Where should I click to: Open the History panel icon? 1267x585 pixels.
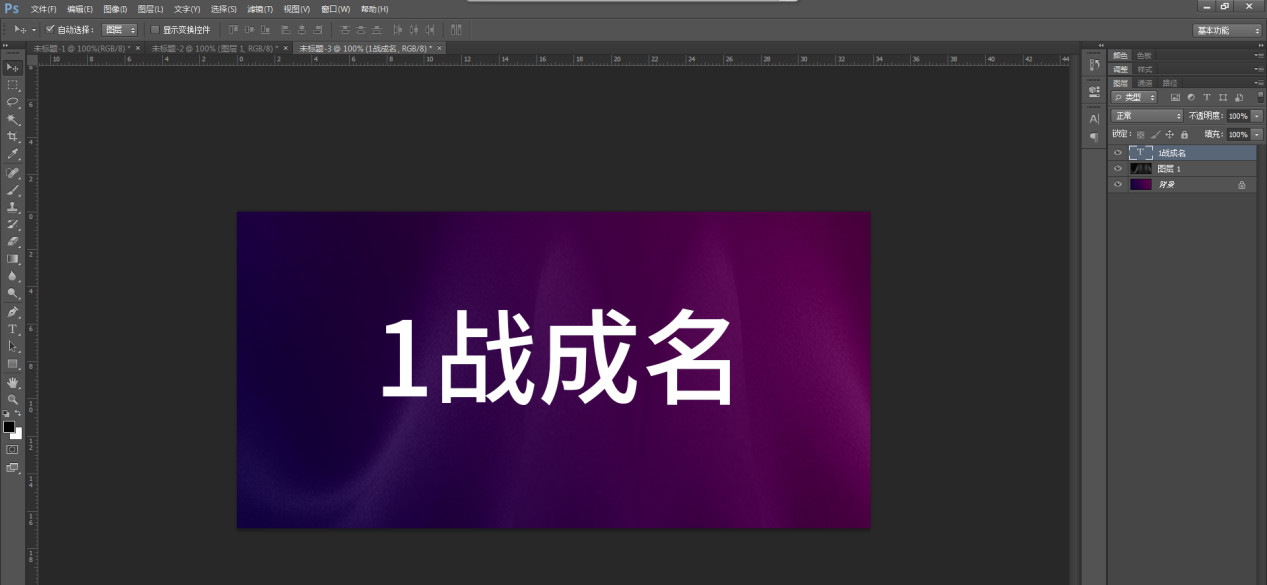[x=1094, y=65]
